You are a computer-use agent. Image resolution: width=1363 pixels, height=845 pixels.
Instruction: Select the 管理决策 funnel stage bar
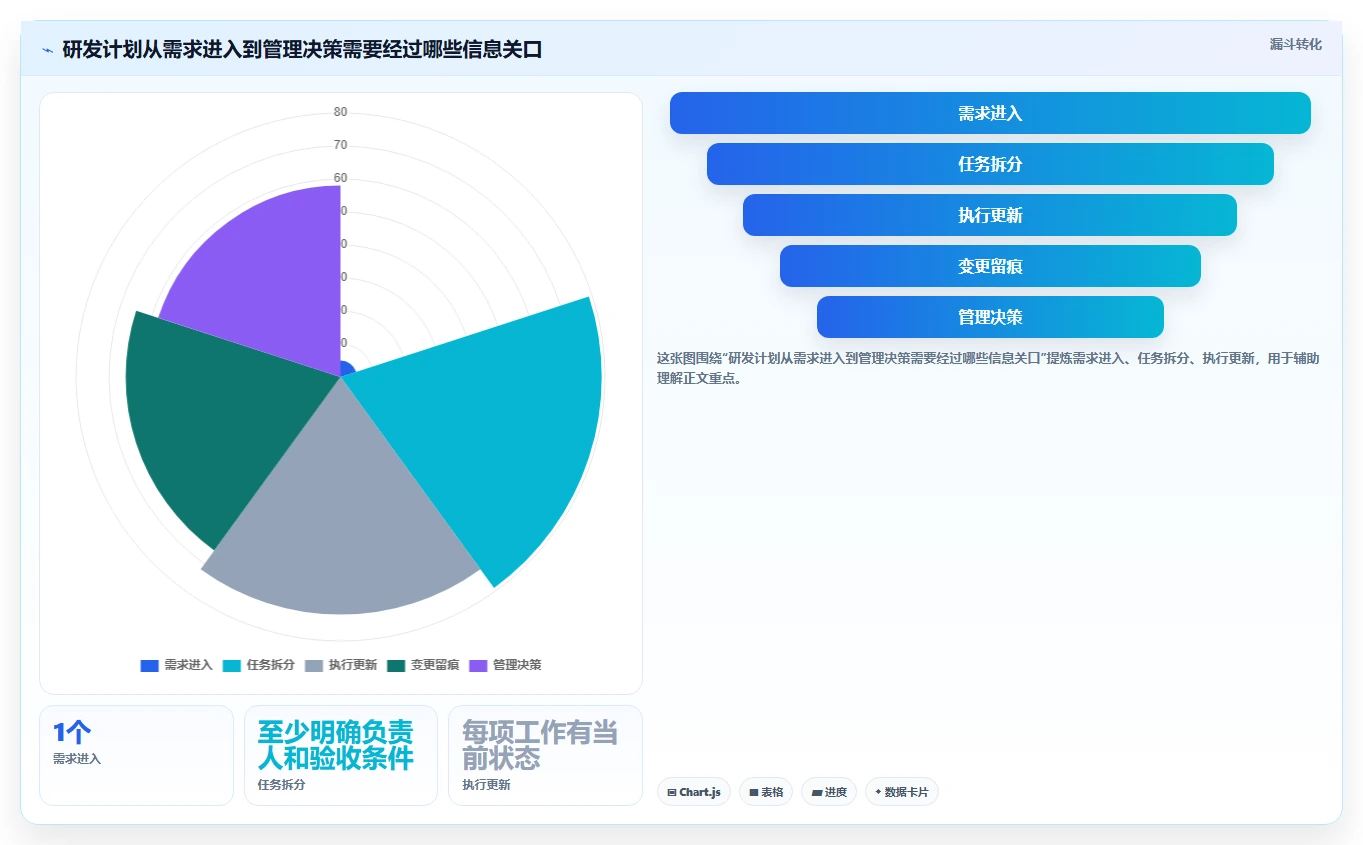click(990, 317)
